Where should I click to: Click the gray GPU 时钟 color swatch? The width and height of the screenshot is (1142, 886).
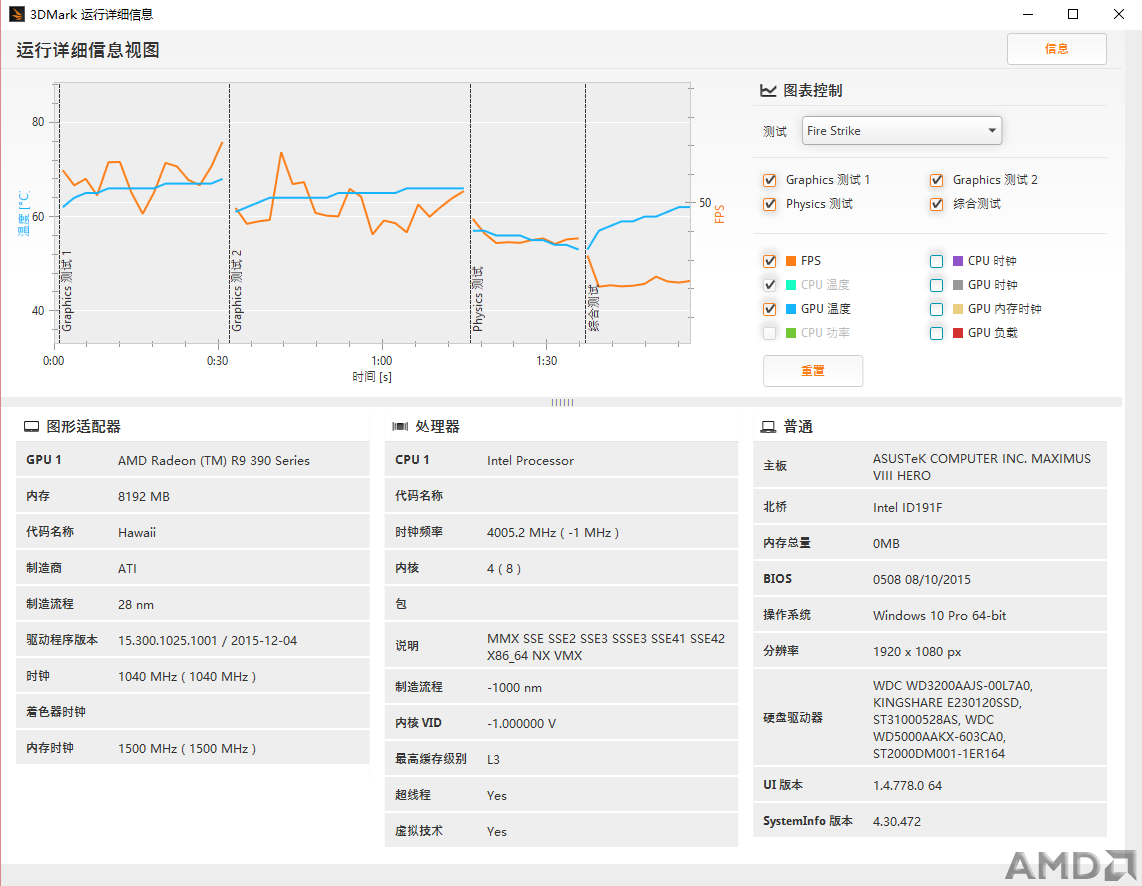pos(958,285)
